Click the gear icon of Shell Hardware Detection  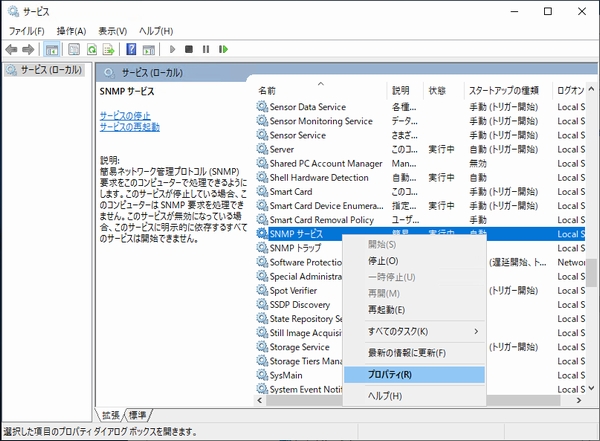coord(262,177)
